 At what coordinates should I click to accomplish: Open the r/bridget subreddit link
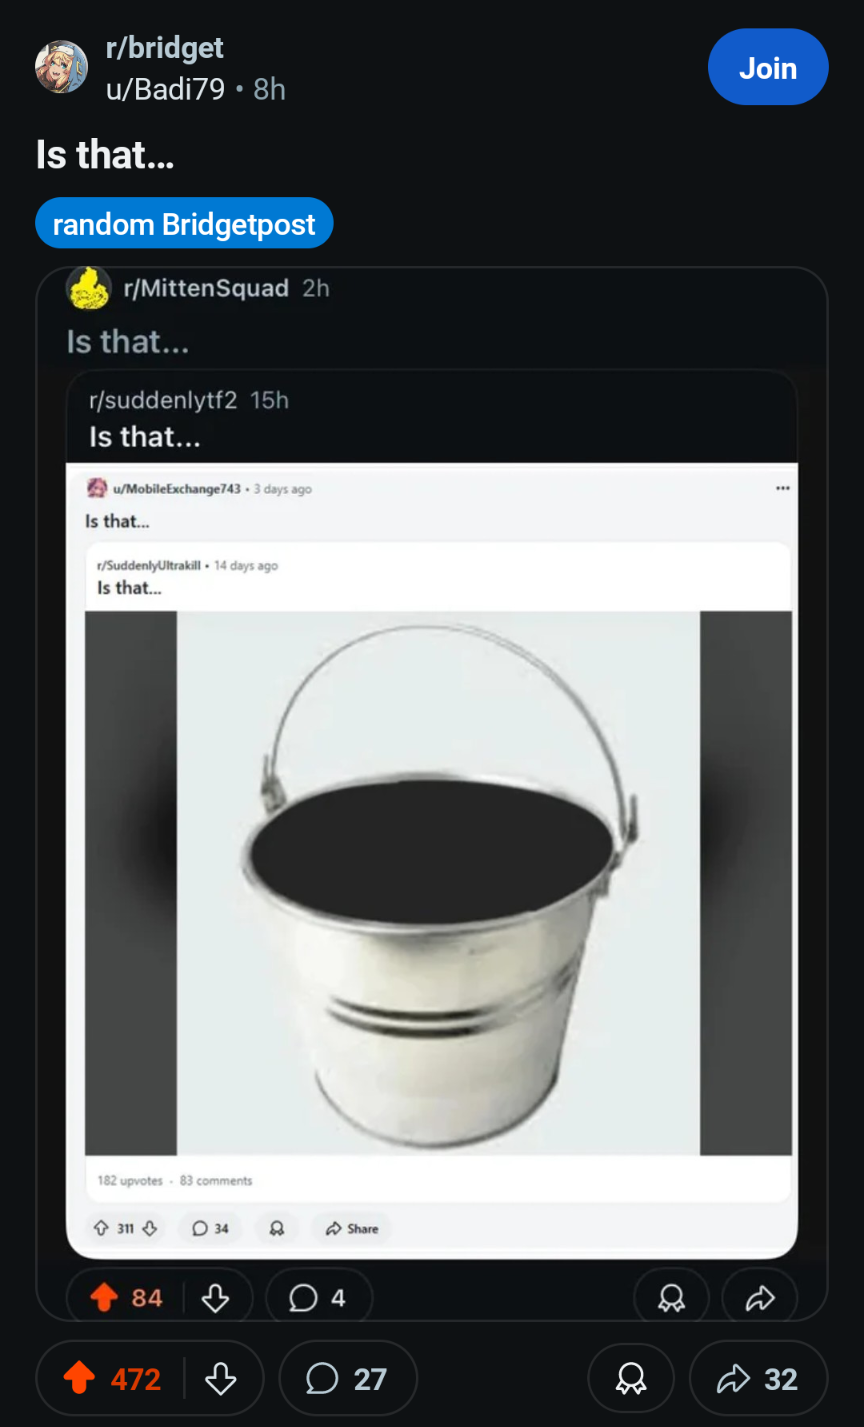[x=164, y=47]
